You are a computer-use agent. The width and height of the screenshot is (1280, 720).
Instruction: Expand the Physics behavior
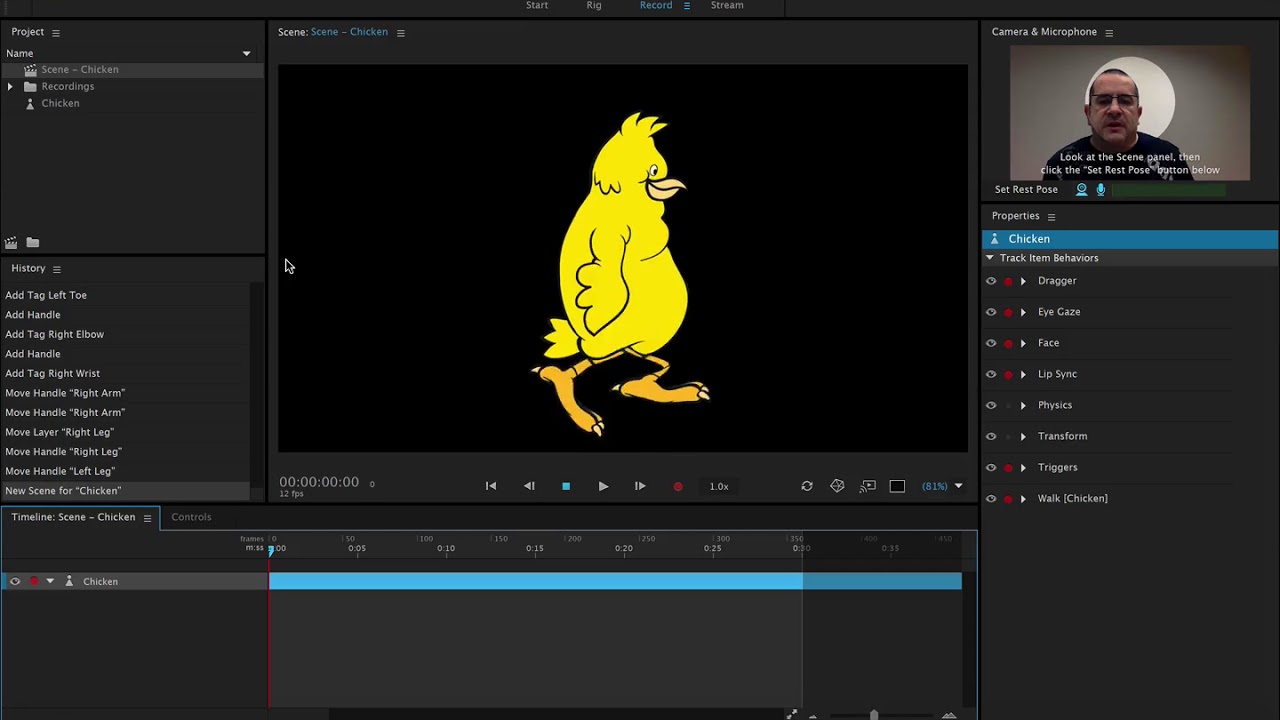(1023, 405)
